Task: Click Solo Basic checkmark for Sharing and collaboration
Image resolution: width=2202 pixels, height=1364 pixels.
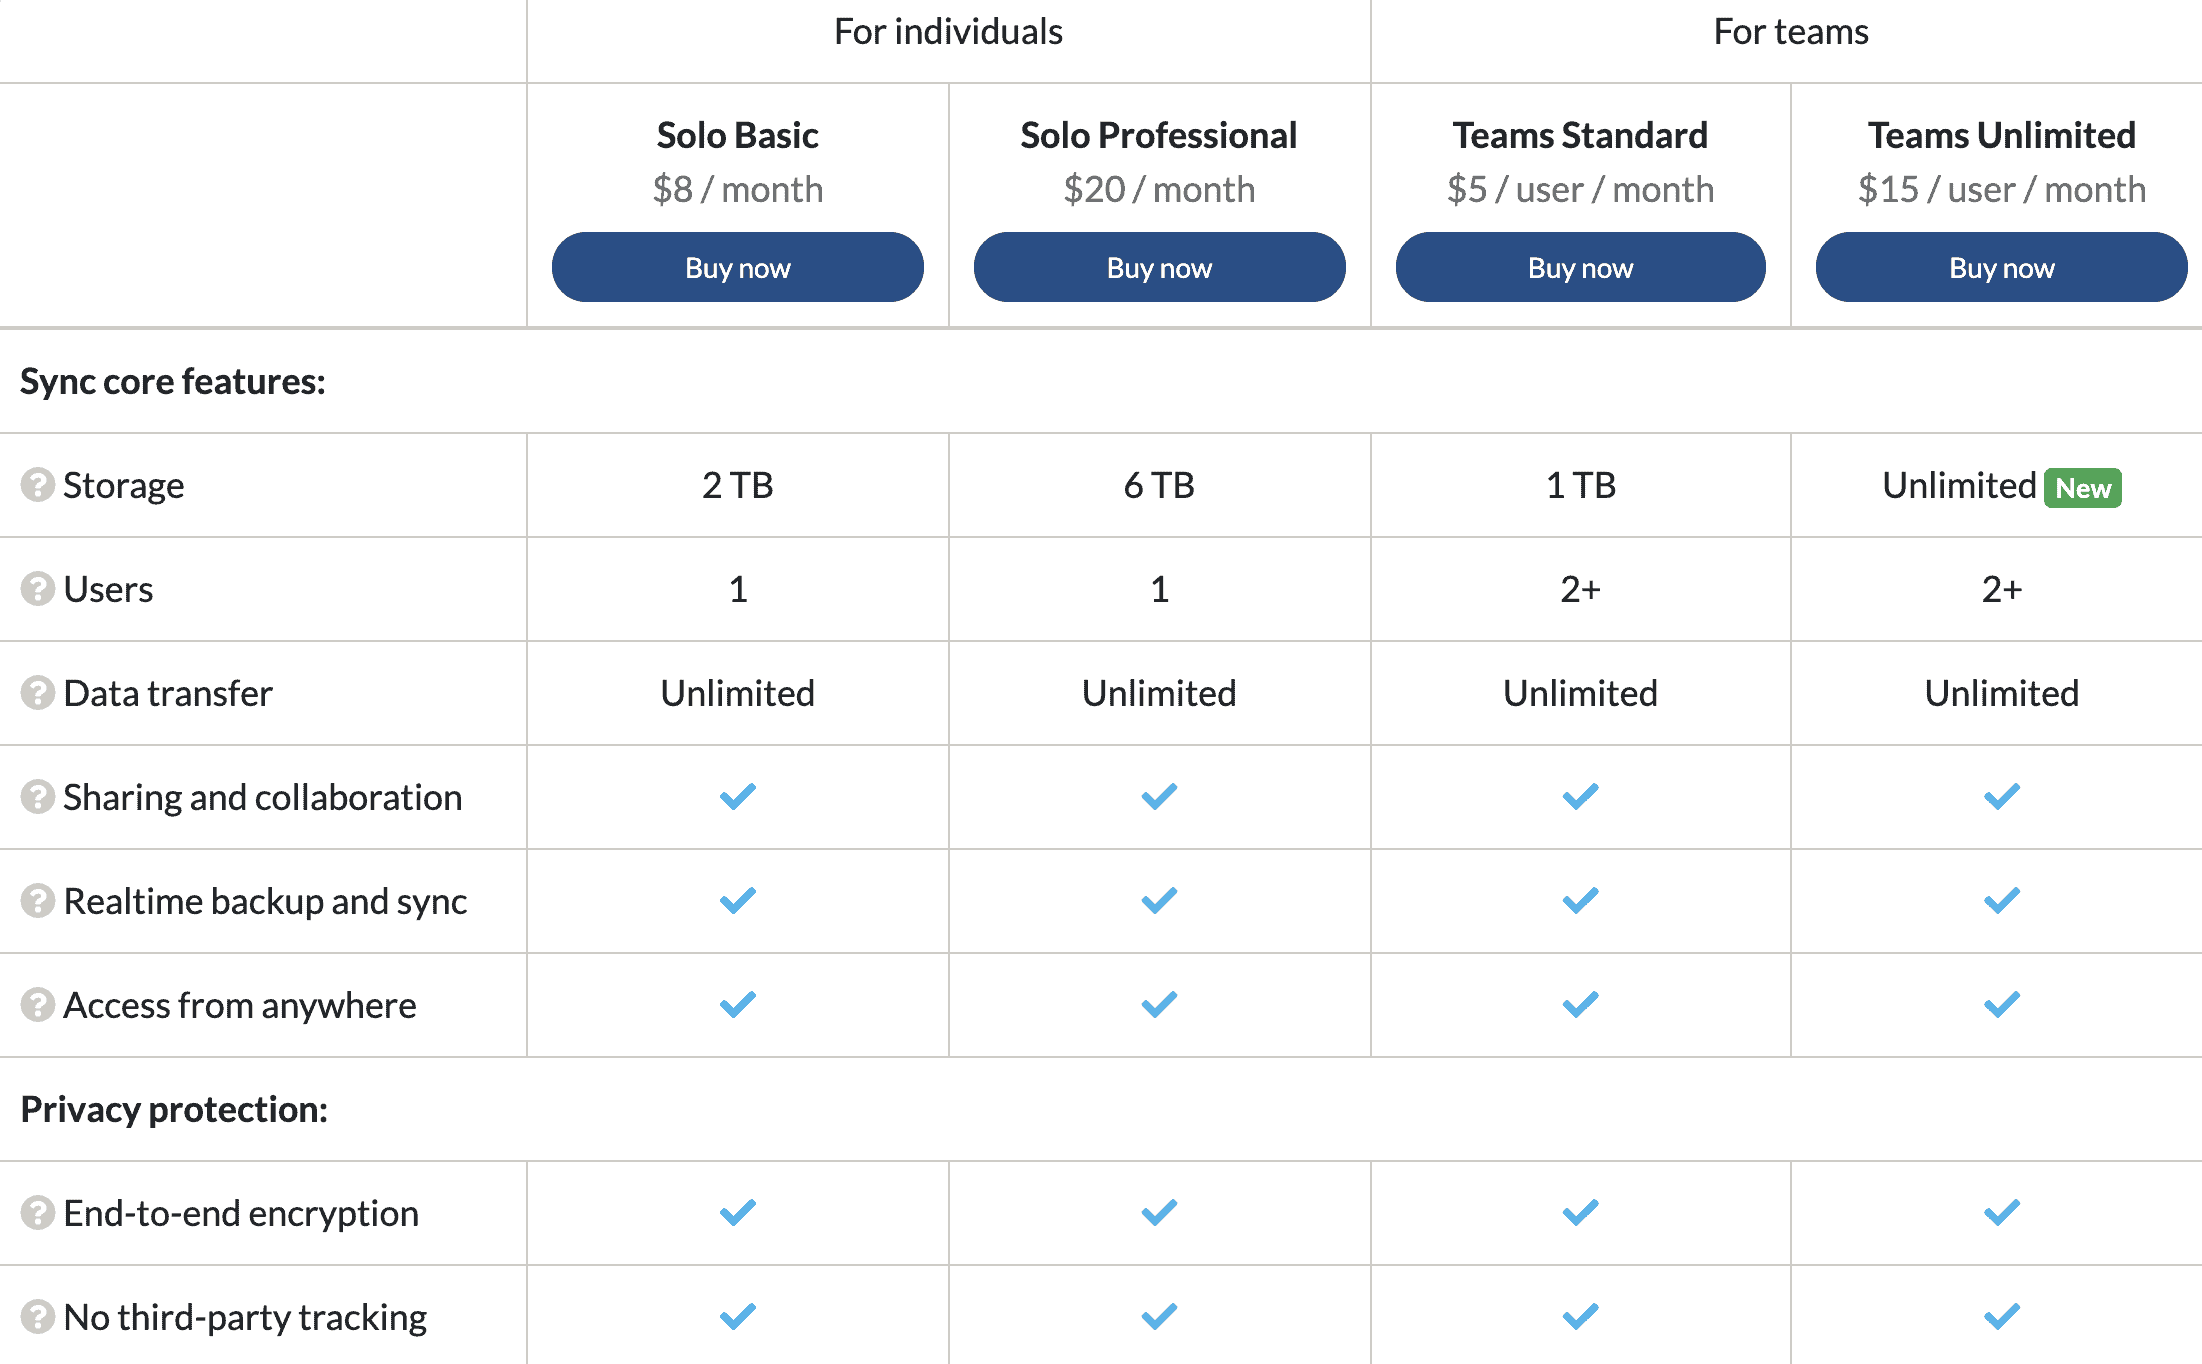Action: coord(738,797)
